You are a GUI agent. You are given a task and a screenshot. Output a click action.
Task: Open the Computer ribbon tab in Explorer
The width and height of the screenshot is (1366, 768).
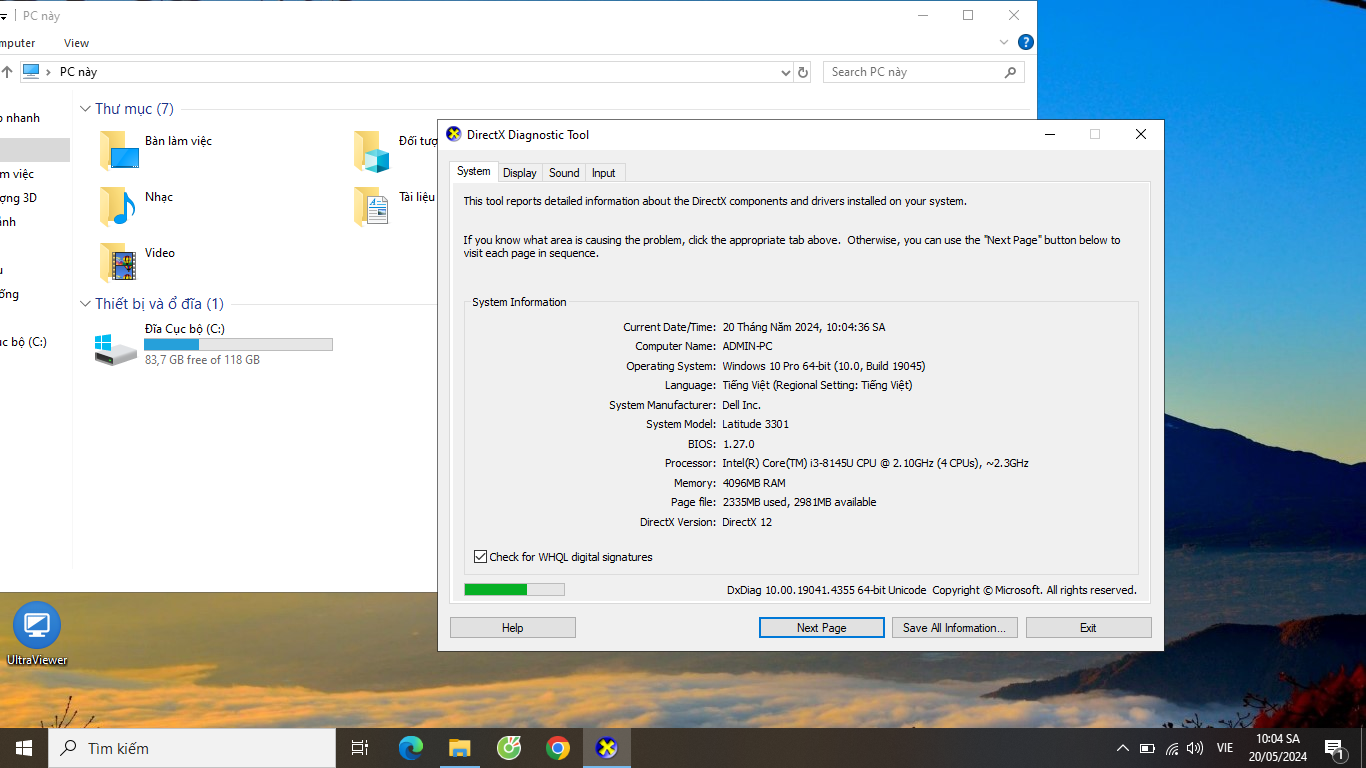point(18,43)
